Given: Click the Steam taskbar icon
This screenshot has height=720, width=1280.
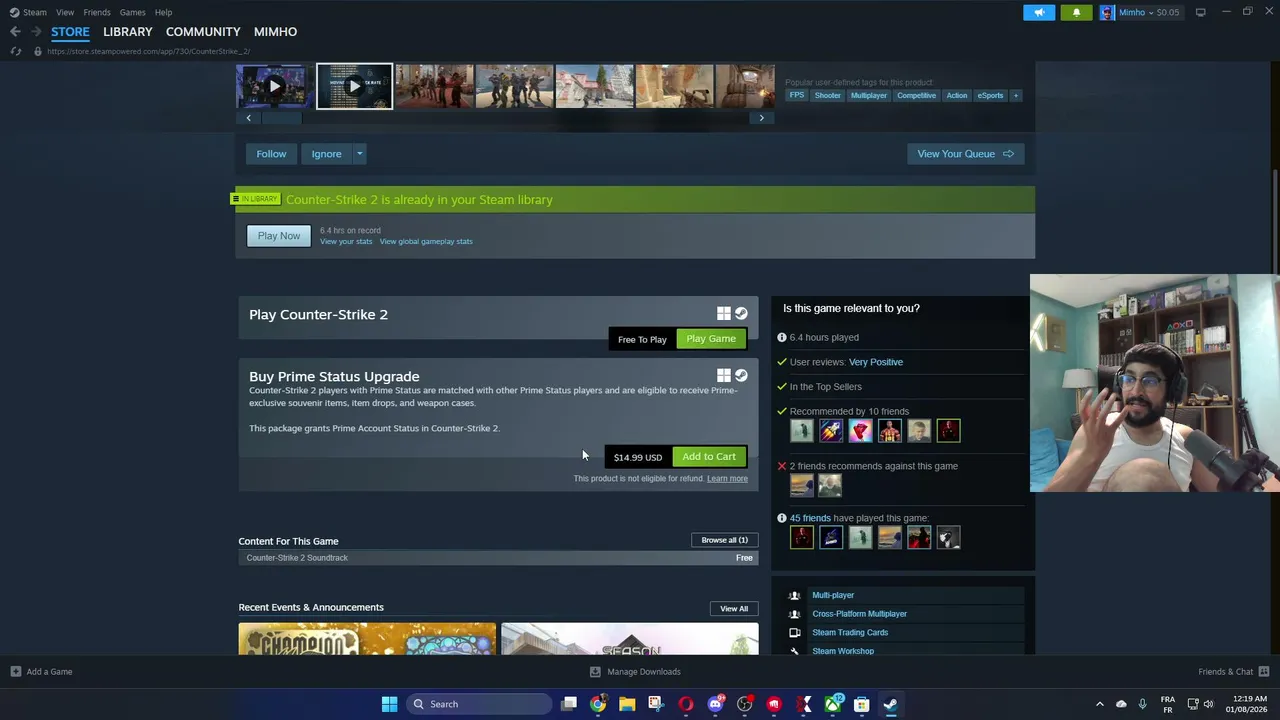Looking at the screenshot, I should point(890,704).
